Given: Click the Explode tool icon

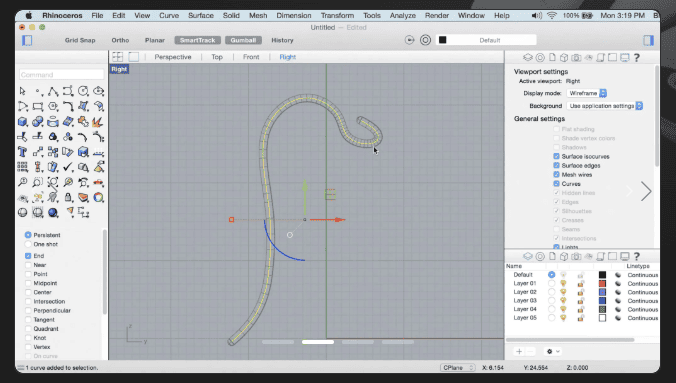Looking at the screenshot, I should 98,122.
